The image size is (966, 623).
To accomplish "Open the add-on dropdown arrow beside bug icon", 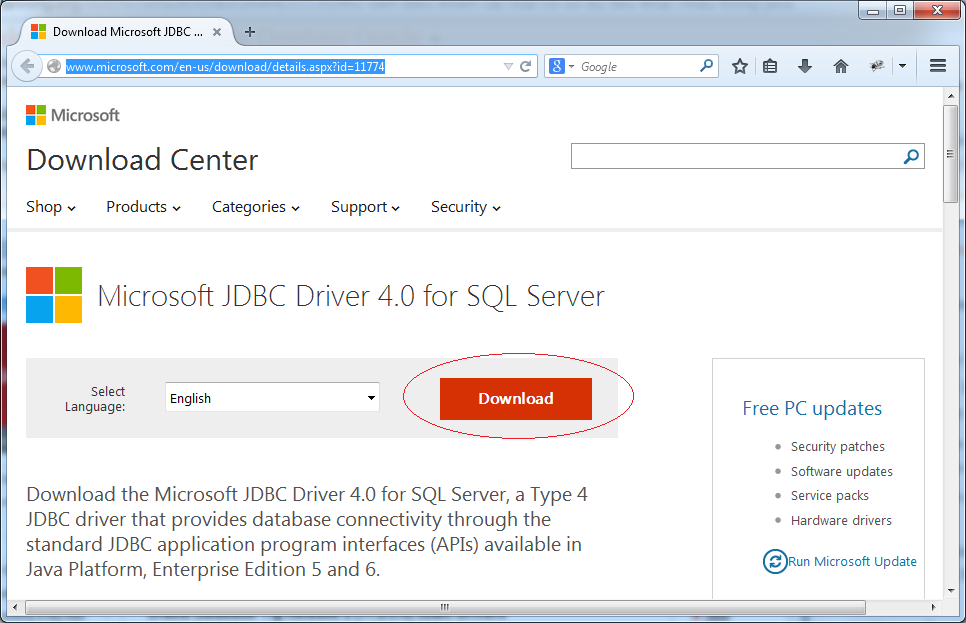I will pos(903,66).
